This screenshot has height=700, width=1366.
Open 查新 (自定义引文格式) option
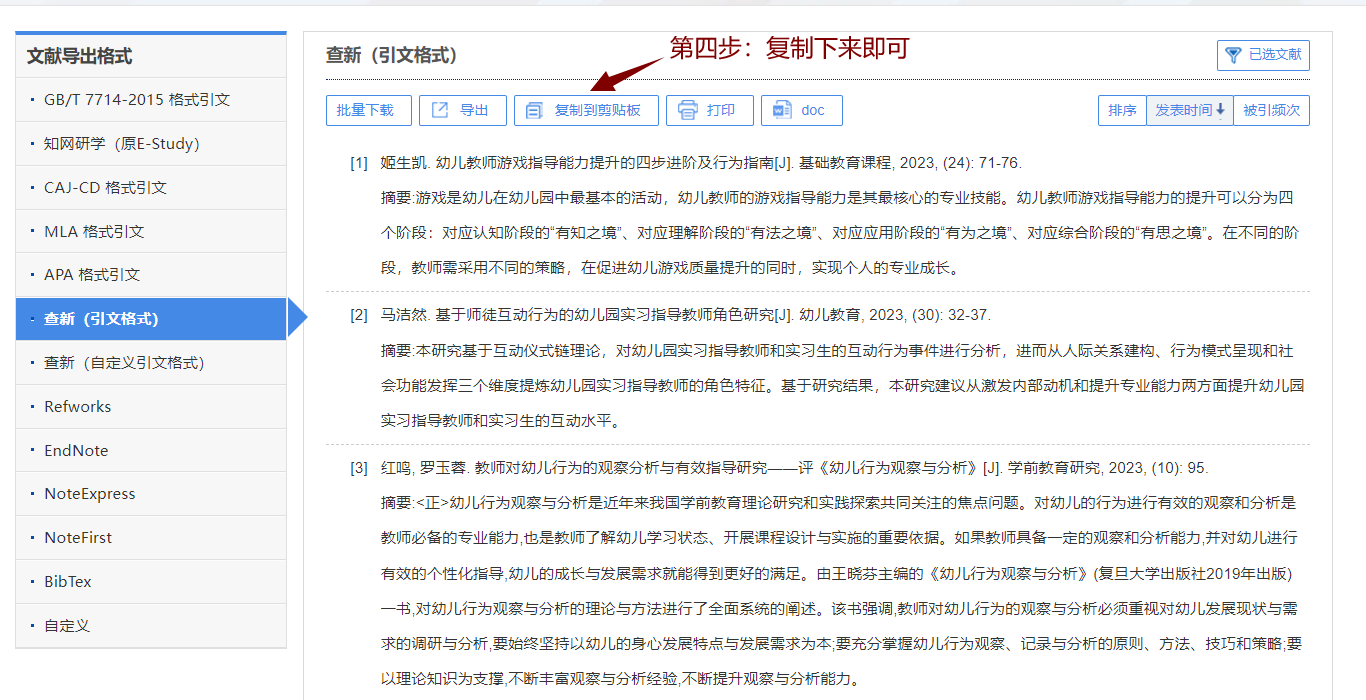pos(124,363)
